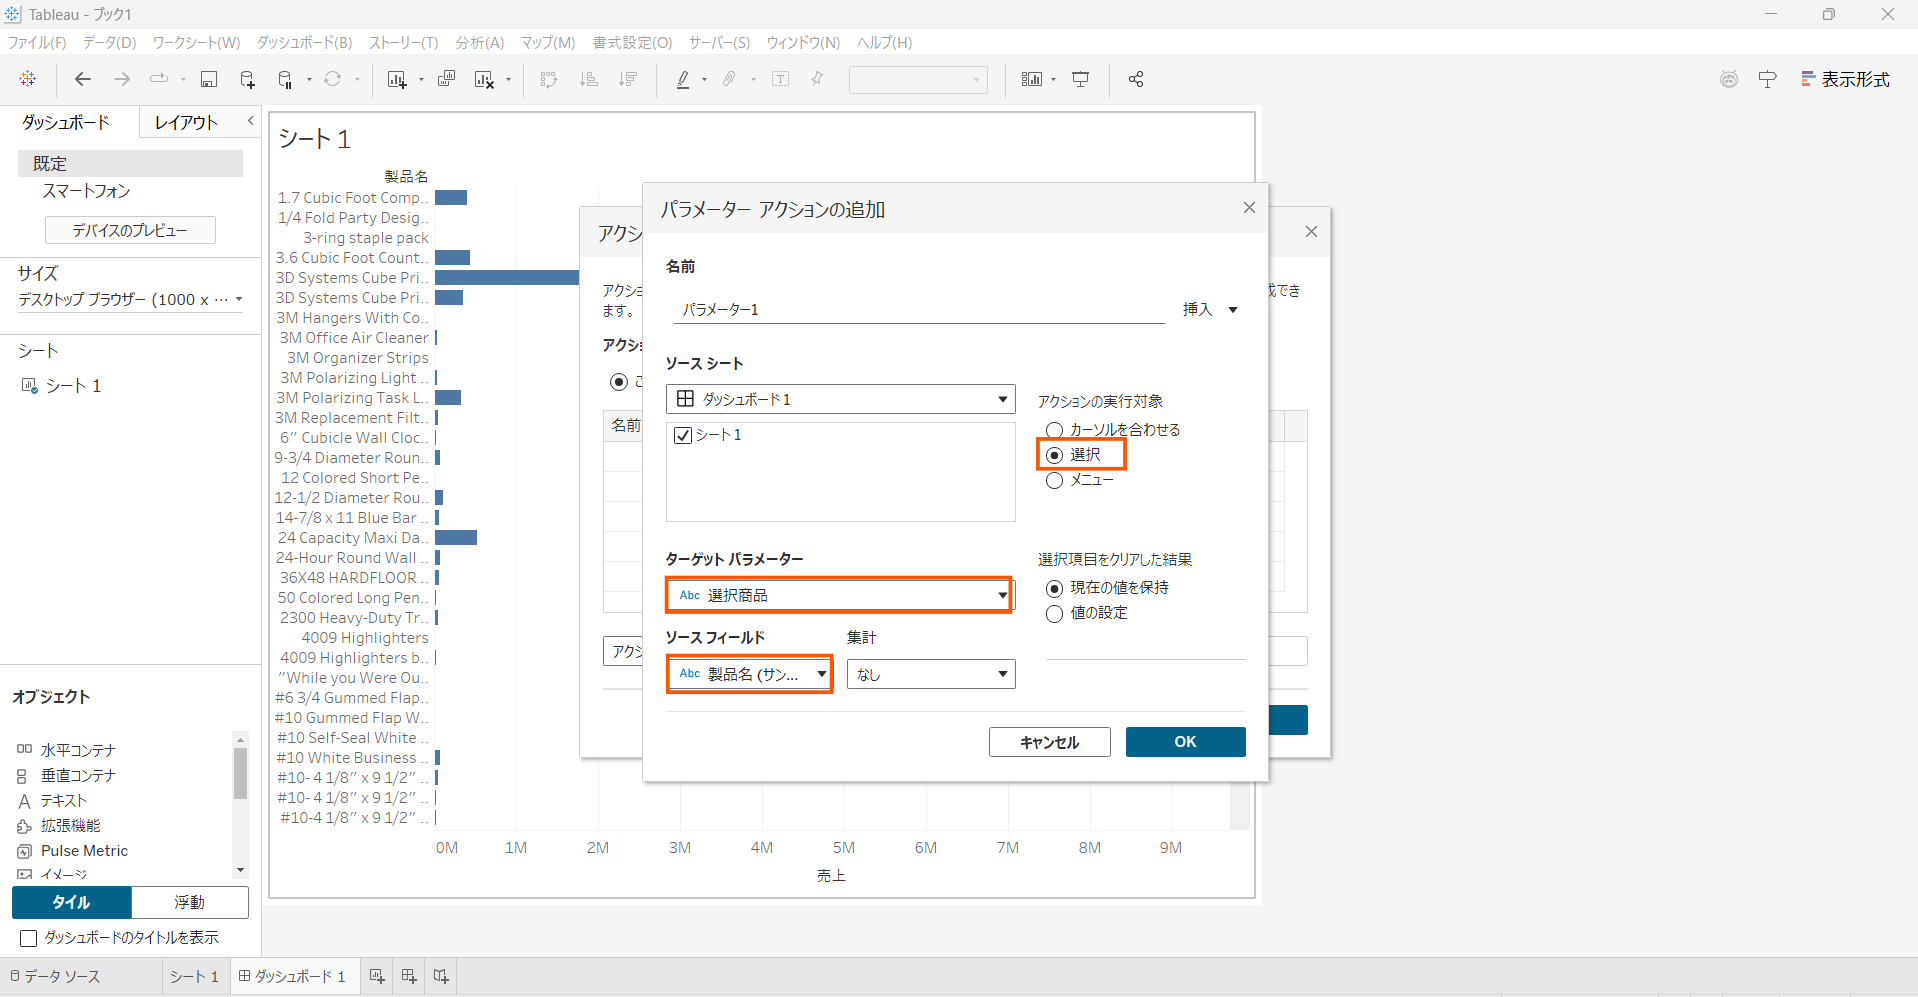Expand the ソース シート dropdown showing ダッシュボード 1
The width and height of the screenshot is (1918, 997).
coord(840,399)
